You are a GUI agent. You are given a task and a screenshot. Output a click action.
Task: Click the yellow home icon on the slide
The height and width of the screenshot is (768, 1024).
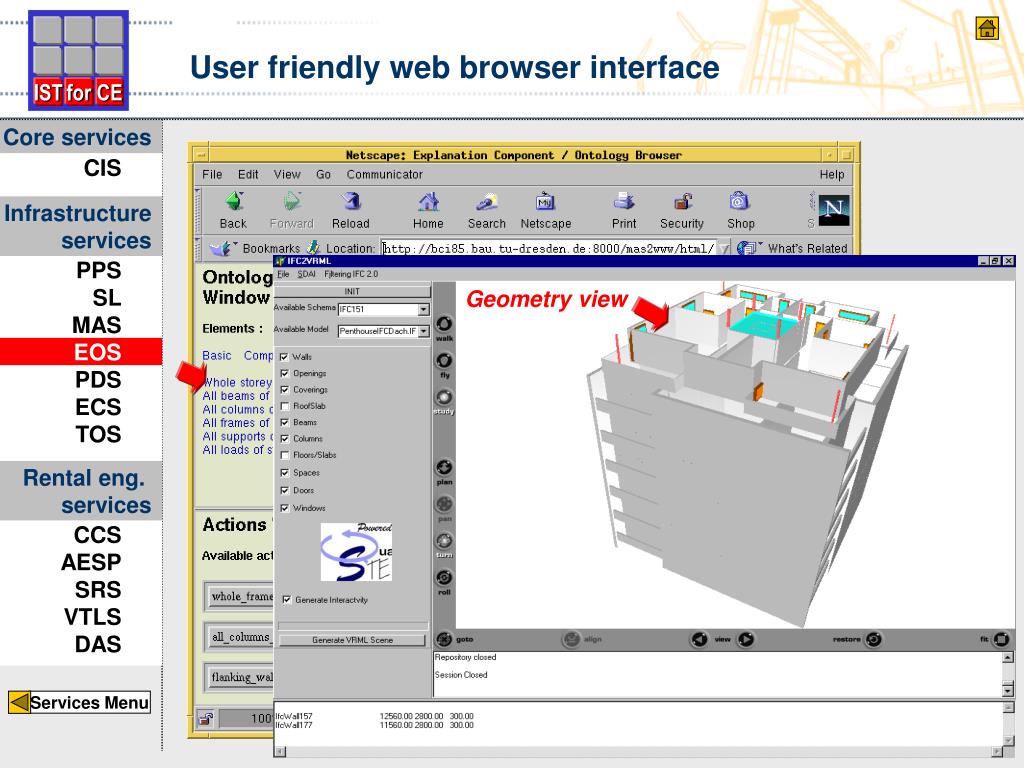click(x=987, y=28)
